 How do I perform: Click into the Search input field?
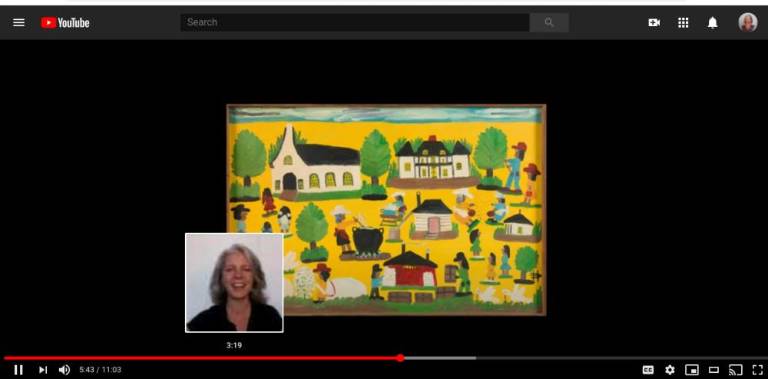(x=355, y=23)
